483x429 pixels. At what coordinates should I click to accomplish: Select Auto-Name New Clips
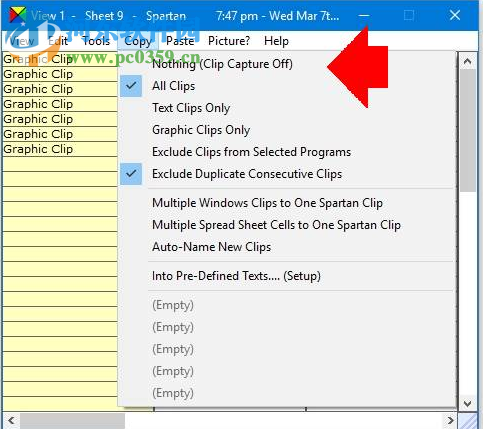coord(287,247)
